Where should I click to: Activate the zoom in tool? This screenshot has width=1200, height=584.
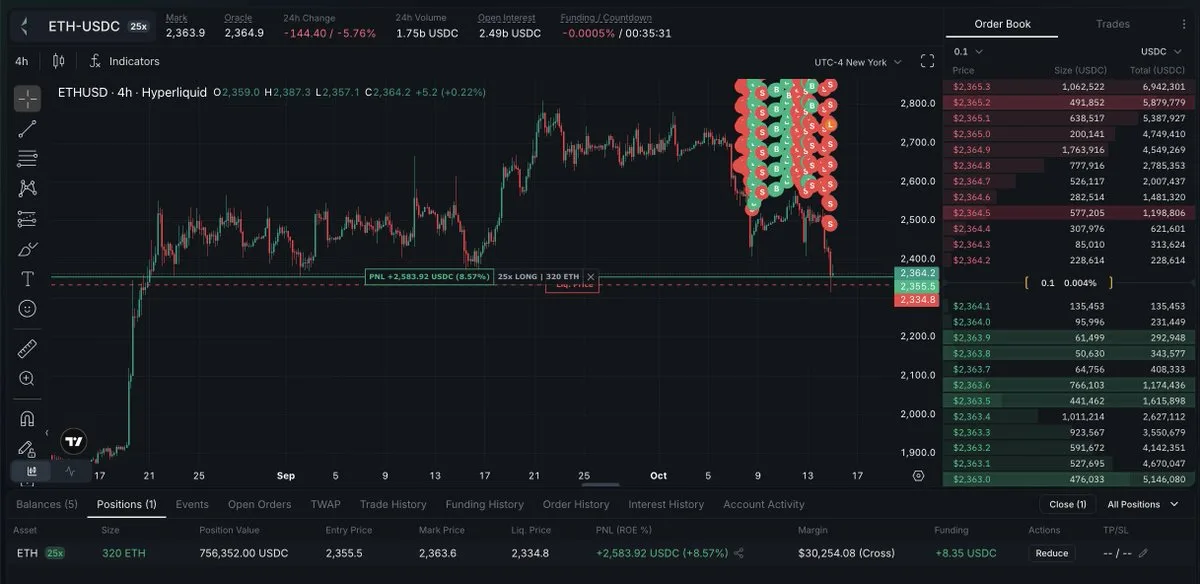27,379
